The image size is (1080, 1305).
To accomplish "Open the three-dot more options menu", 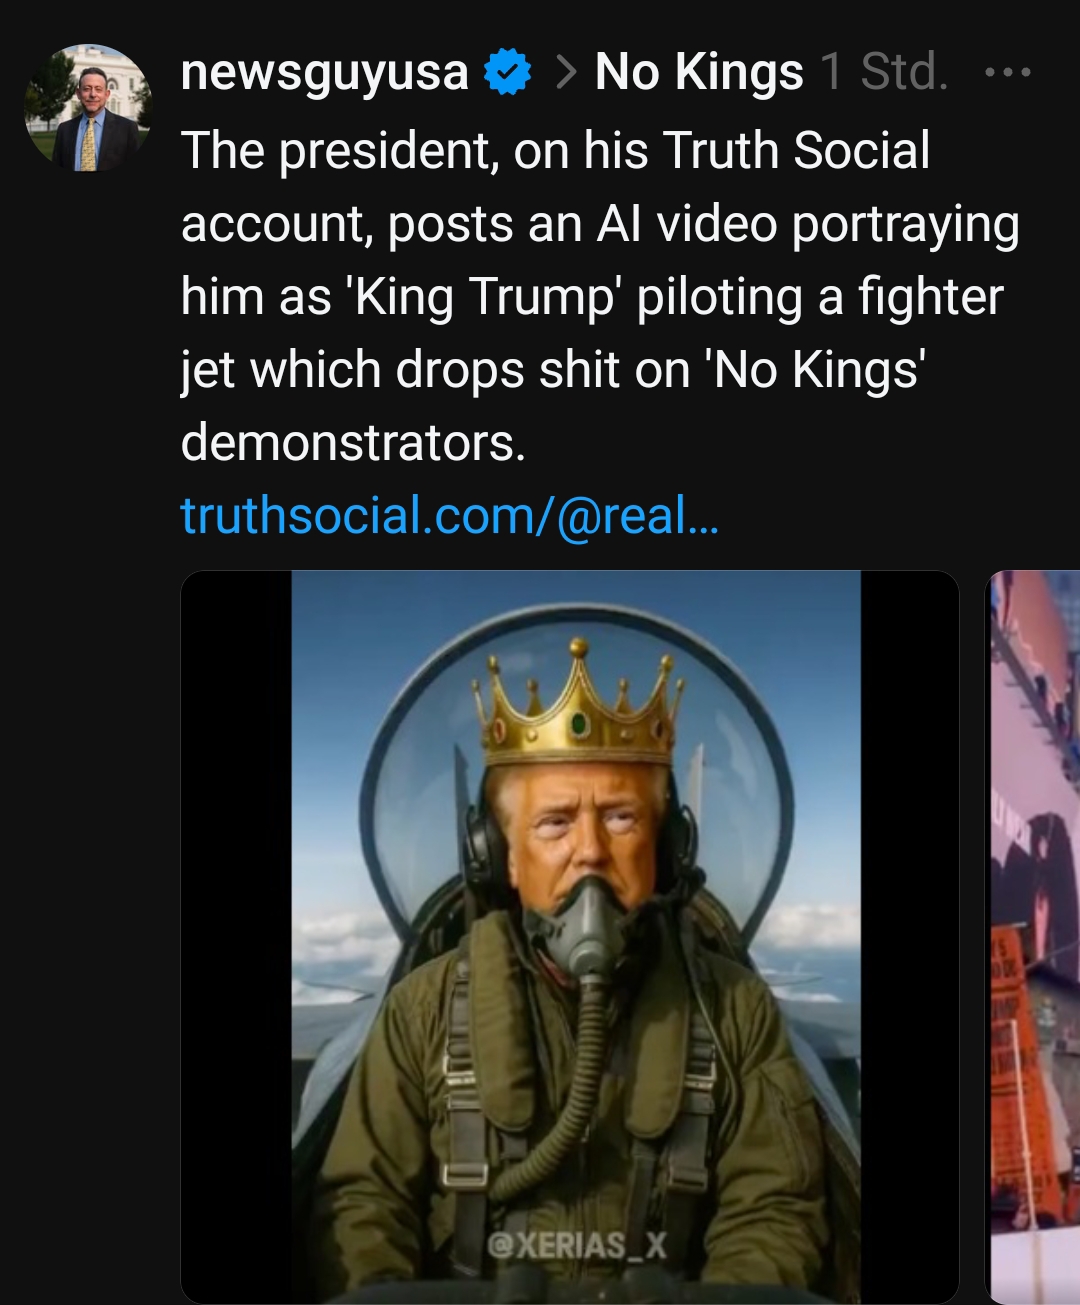I will (1007, 73).
